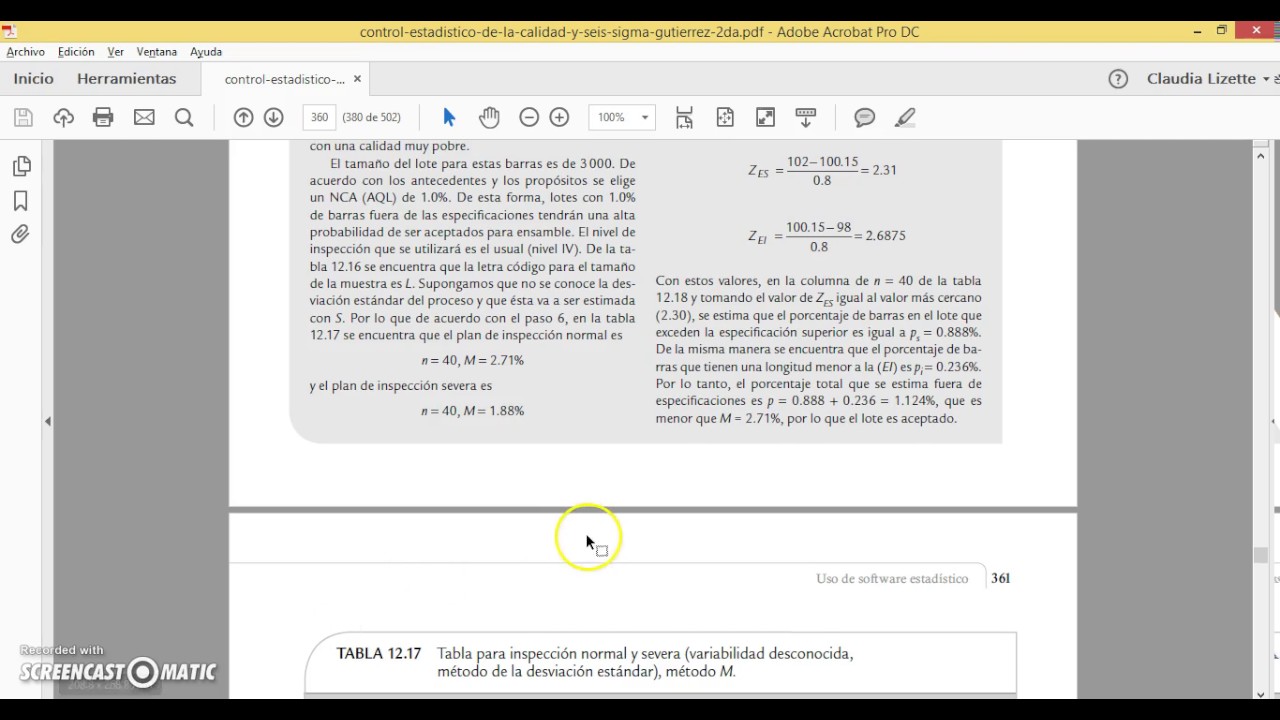Open the Edición menu
This screenshot has width=1280, height=720.
76,52
